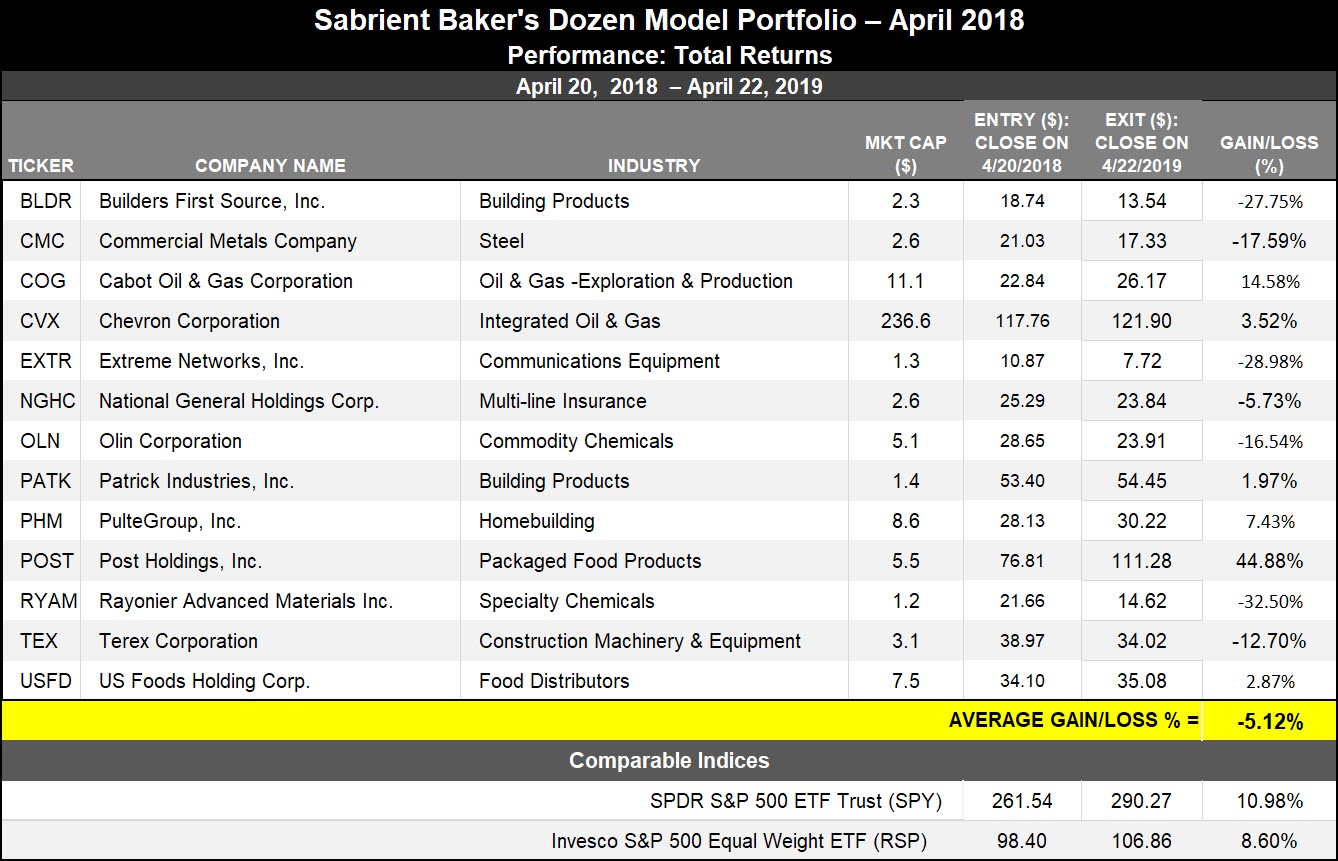
Task: Click Homebuilding industry cell
Action: point(537,521)
